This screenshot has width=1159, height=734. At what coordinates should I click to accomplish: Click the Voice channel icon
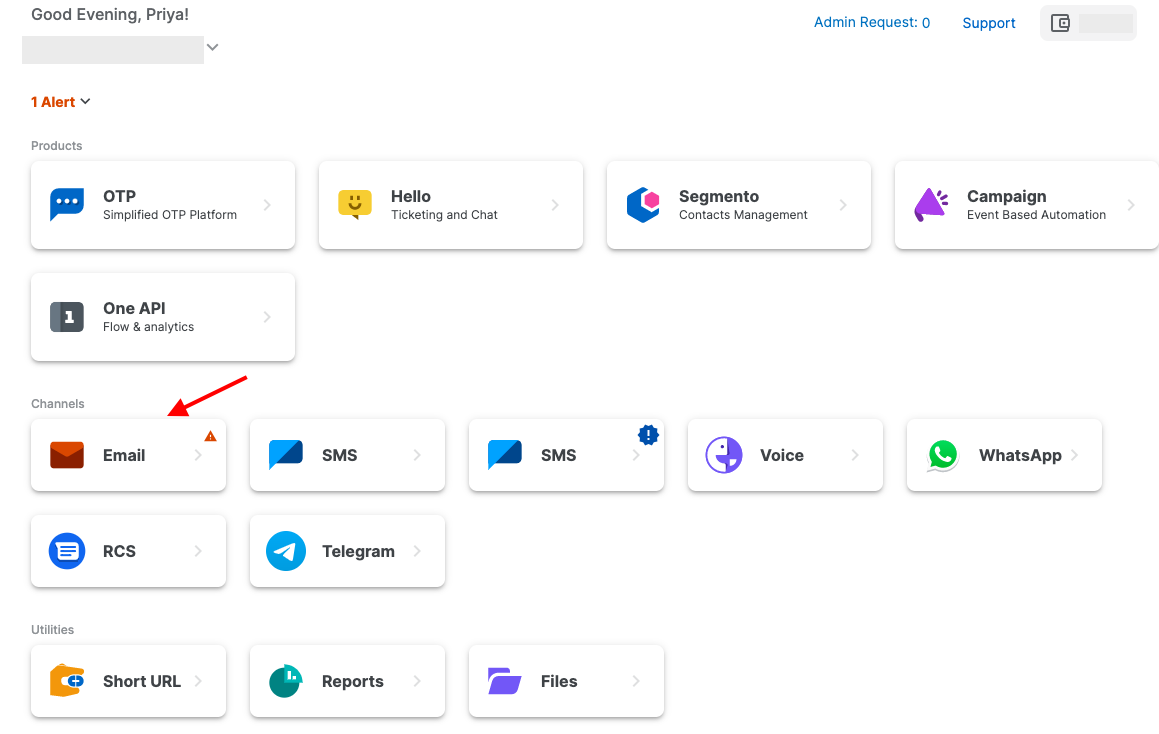click(724, 455)
